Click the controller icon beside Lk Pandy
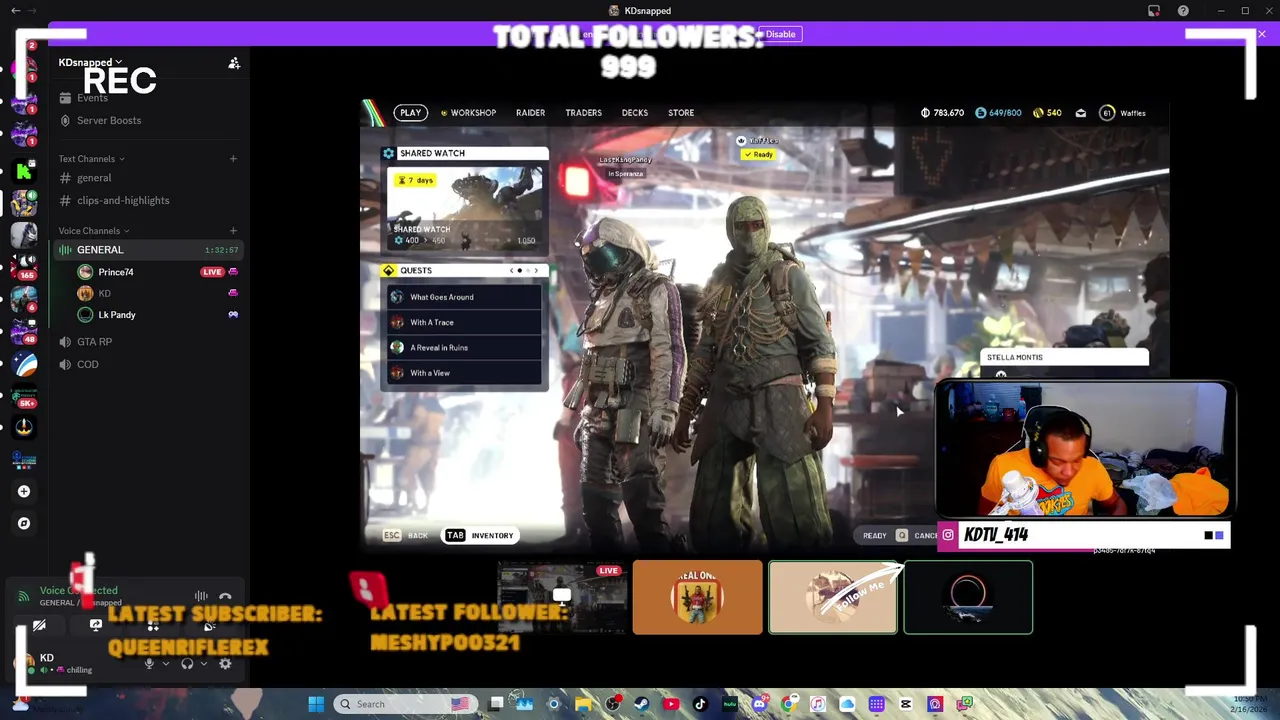This screenshot has width=1280, height=720. pos(233,315)
